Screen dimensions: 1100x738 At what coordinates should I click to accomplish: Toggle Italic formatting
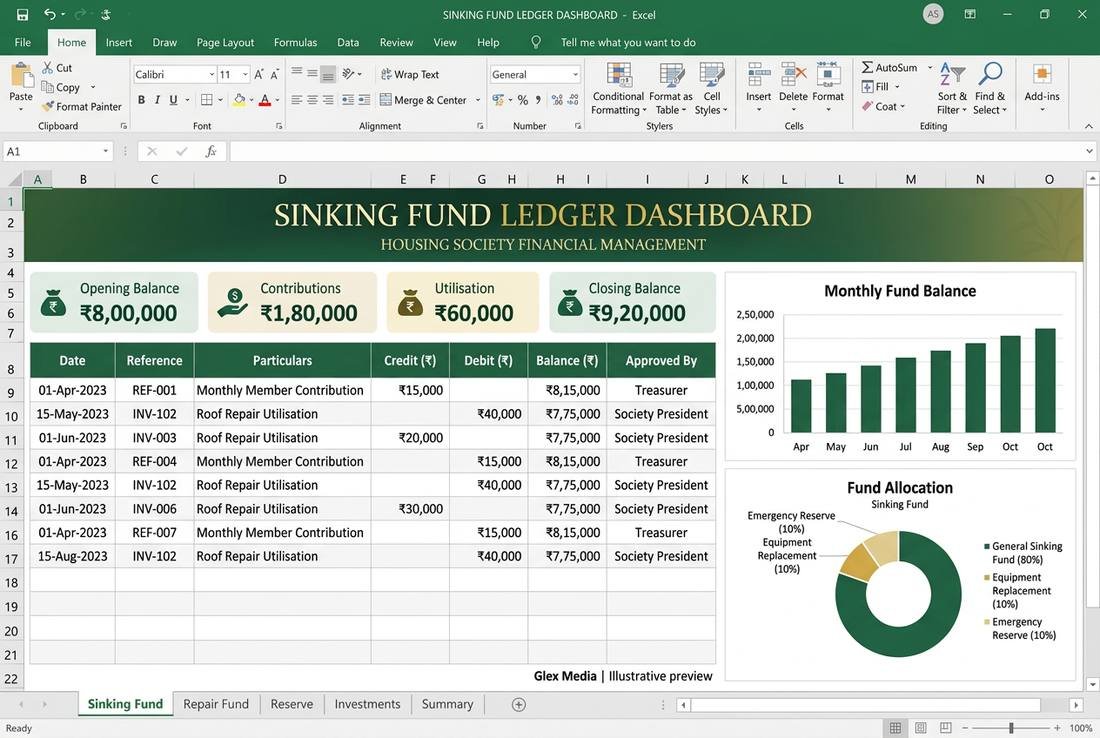pyautogui.click(x=157, y=100)
